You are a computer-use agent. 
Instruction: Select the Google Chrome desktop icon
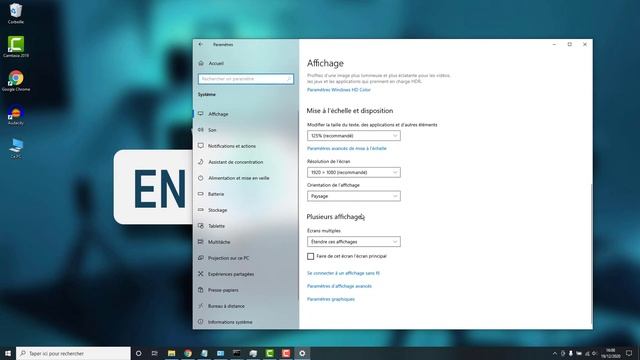(x=16, y=80)
